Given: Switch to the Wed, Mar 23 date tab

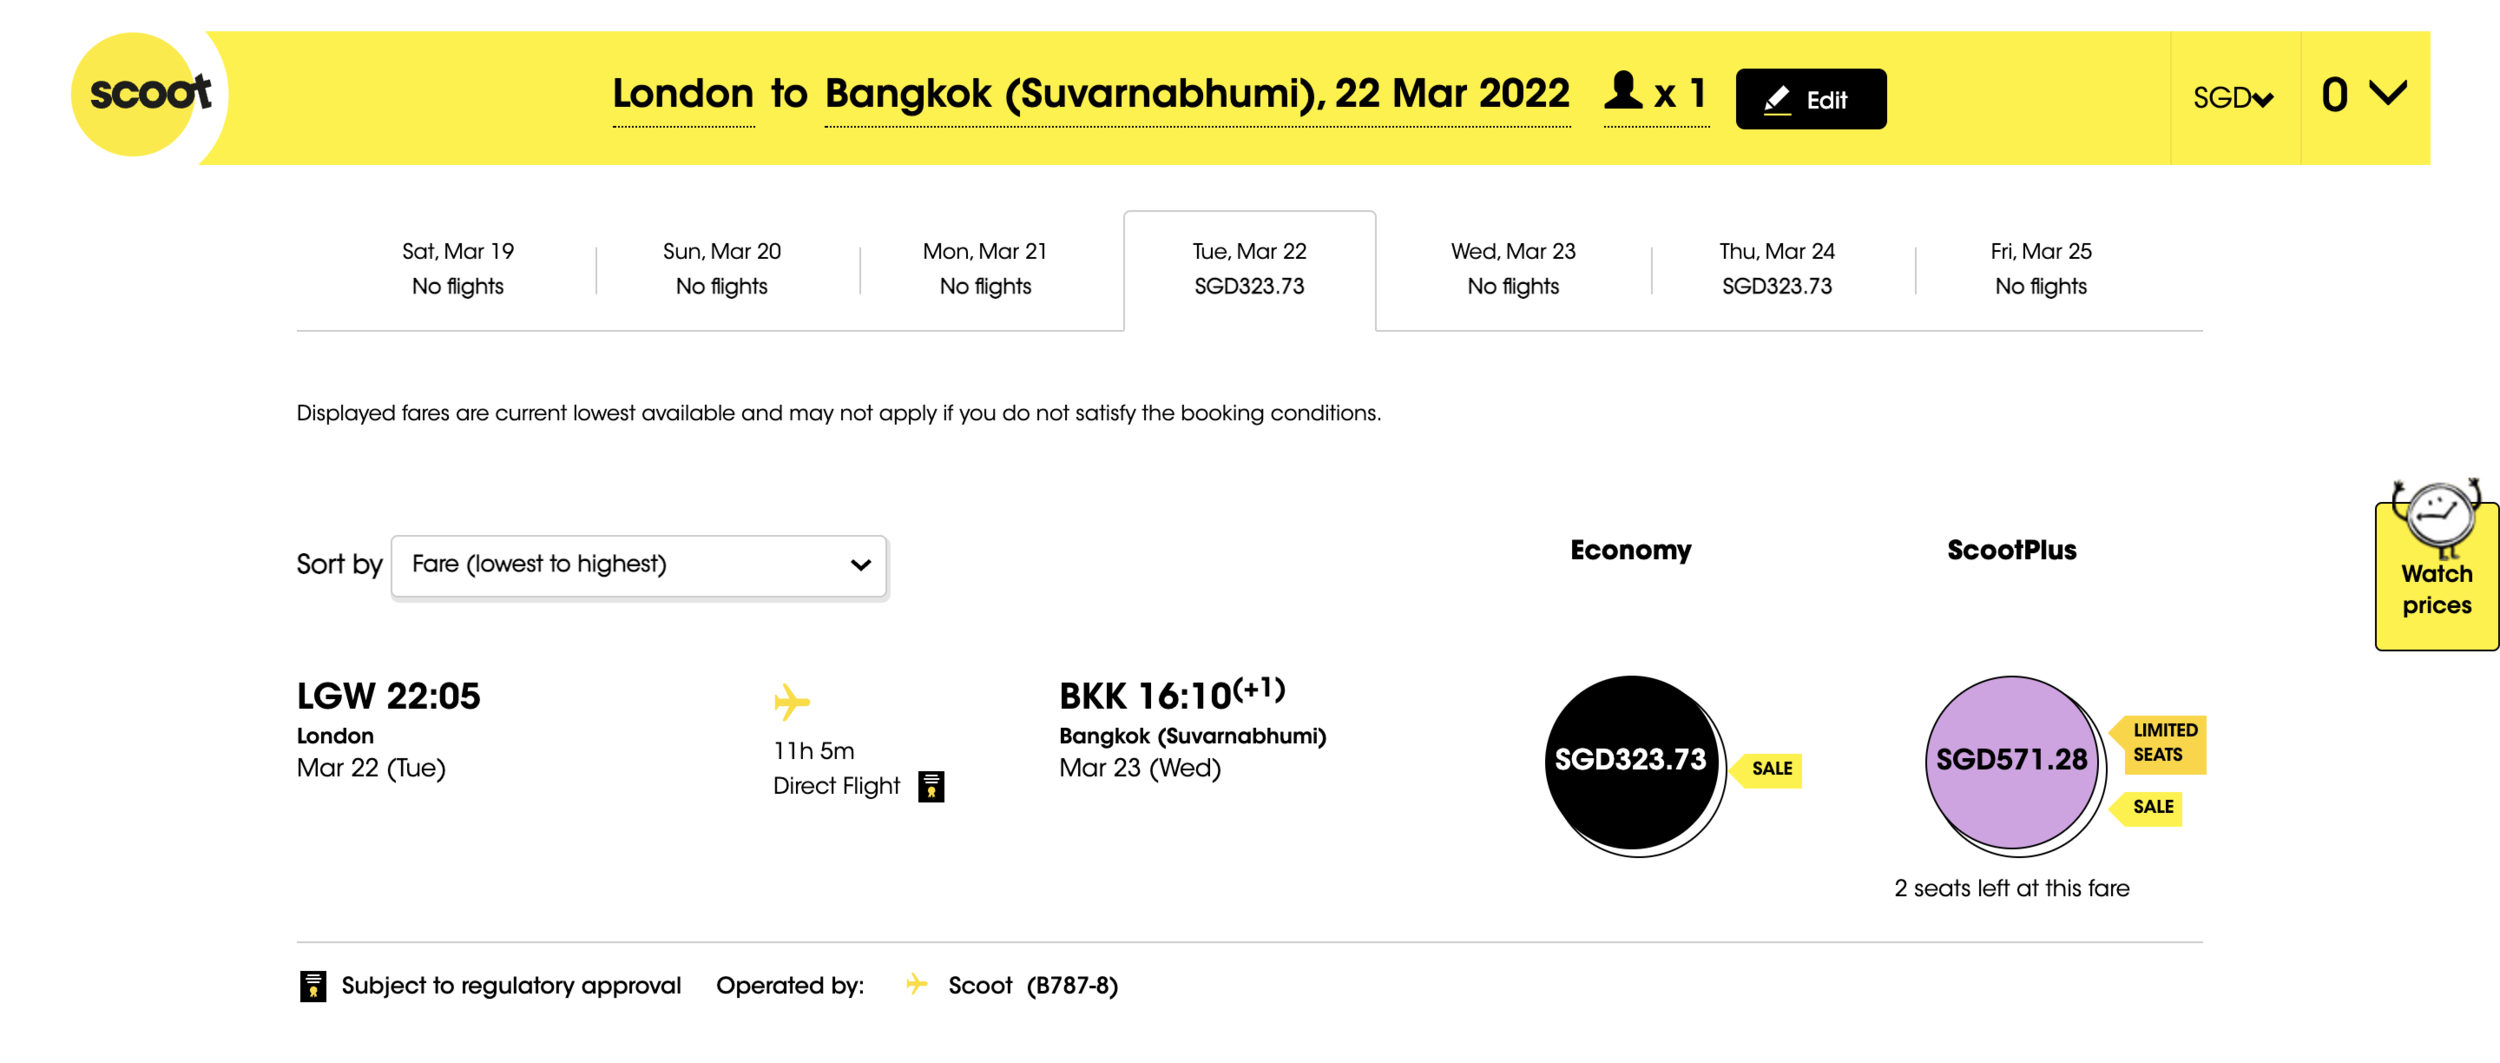Looking at the screenshot, I should [1512, 269].
